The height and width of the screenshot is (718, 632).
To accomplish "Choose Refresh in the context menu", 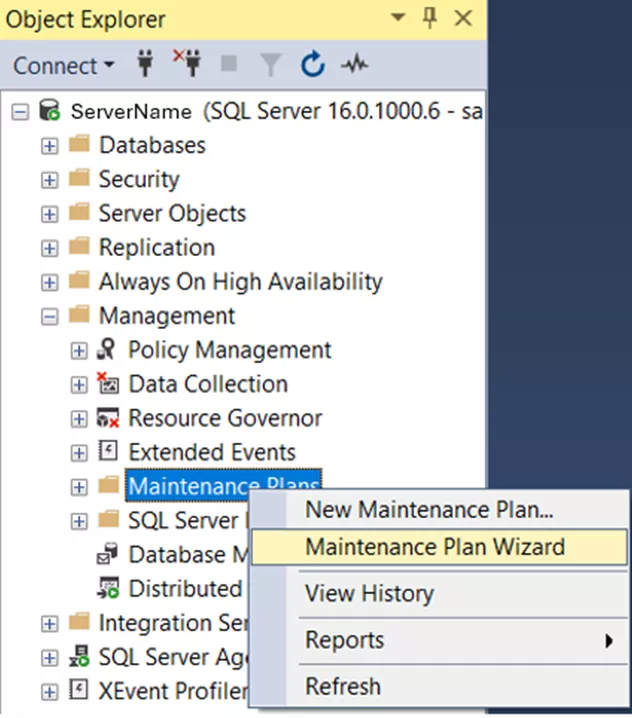I will [439, 687].
